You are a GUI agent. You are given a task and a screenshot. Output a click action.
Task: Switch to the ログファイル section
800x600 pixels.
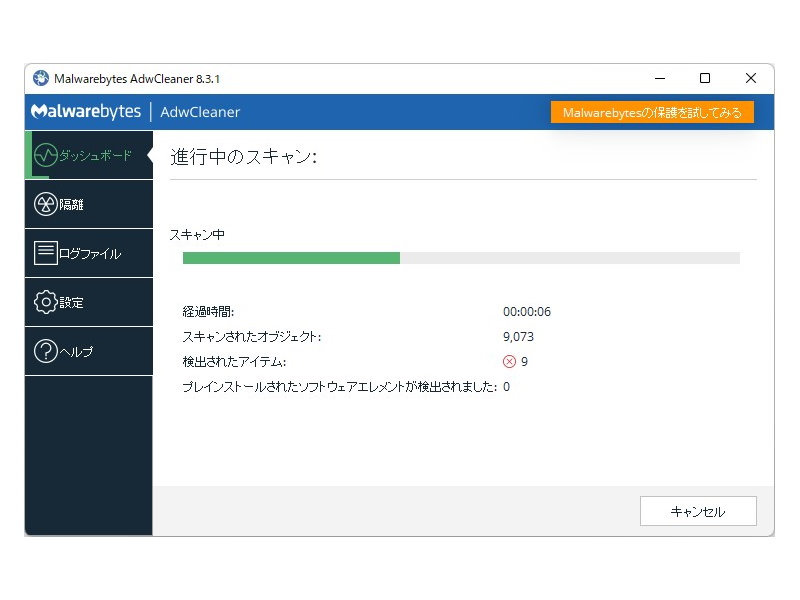85,253
